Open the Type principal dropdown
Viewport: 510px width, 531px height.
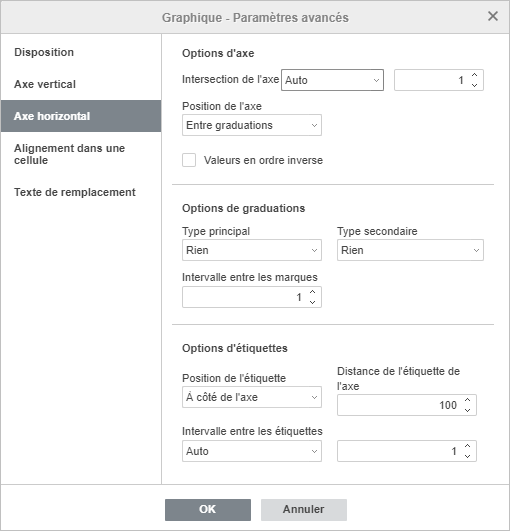point(252,250)
